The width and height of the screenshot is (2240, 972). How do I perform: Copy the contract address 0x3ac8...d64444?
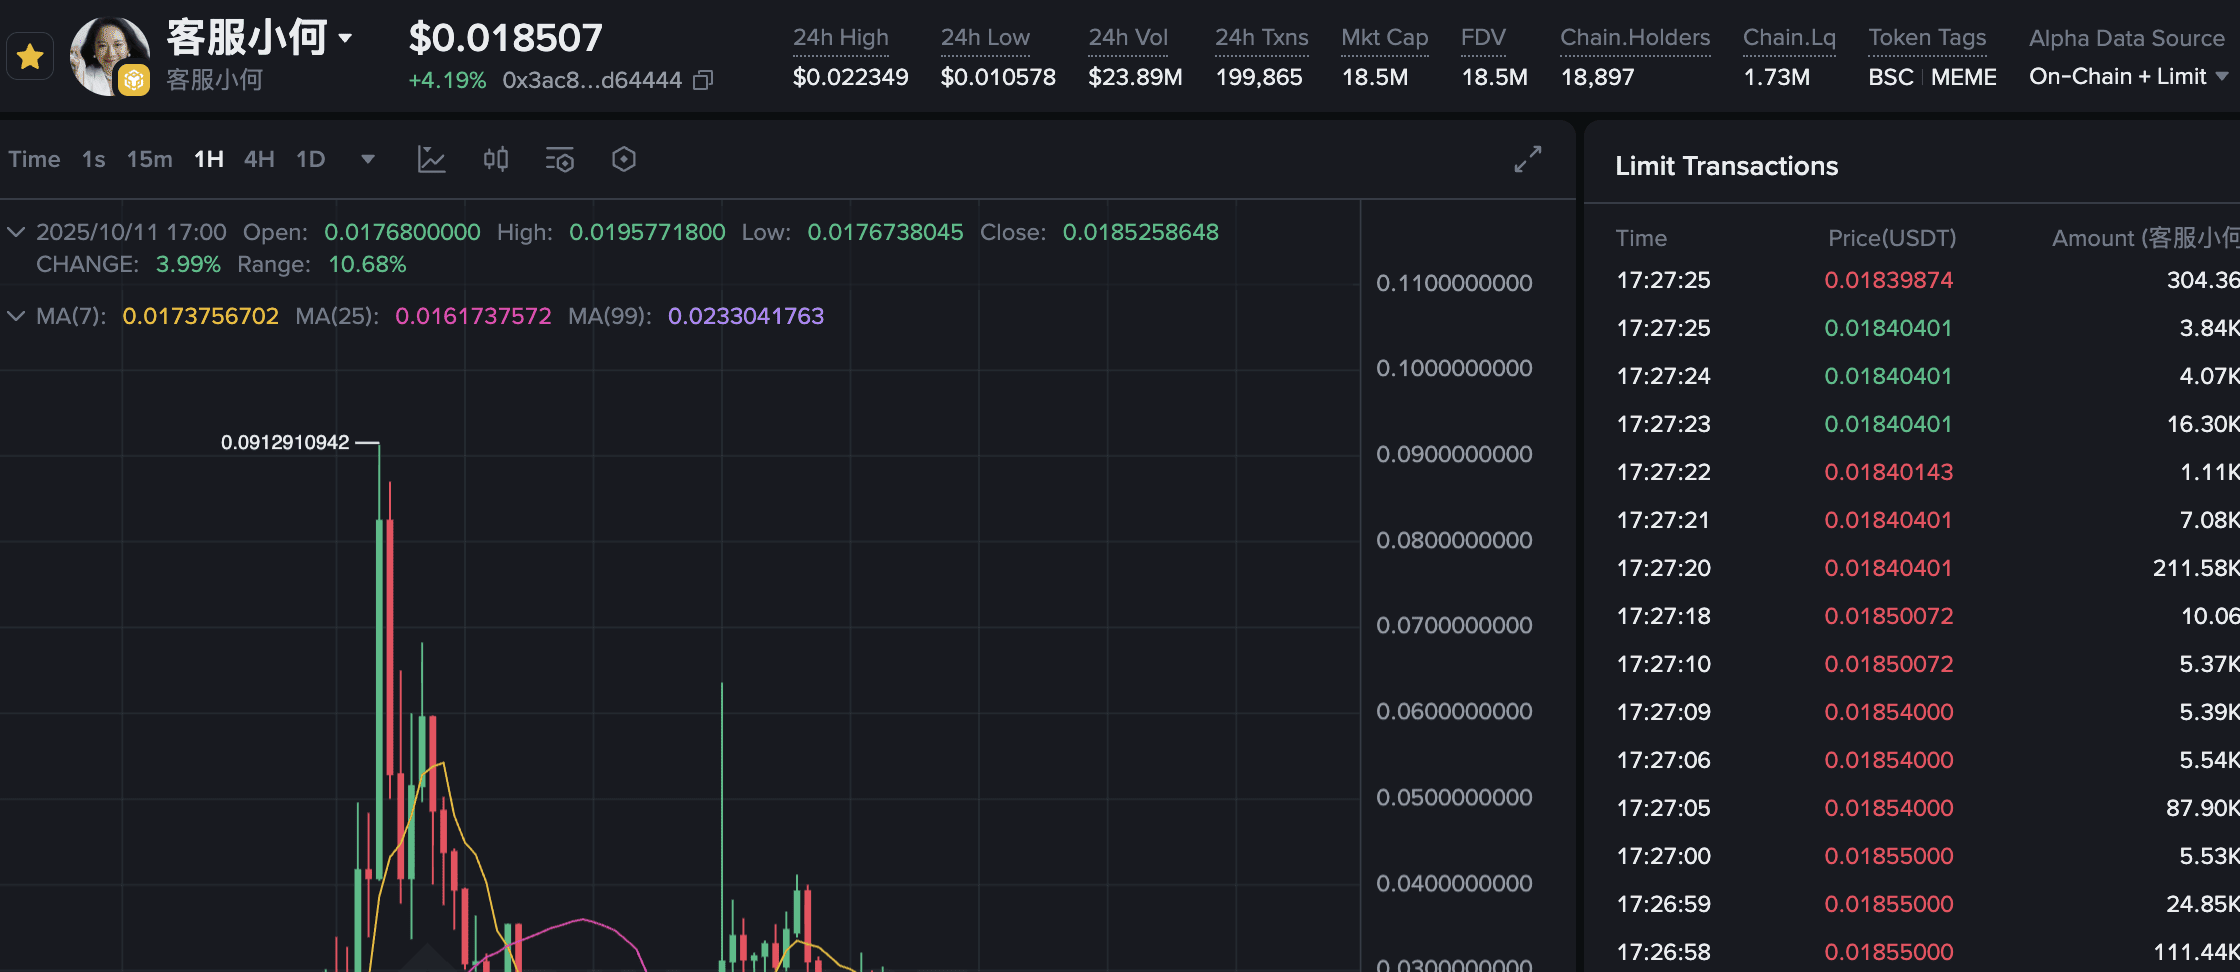pos(703,80)
